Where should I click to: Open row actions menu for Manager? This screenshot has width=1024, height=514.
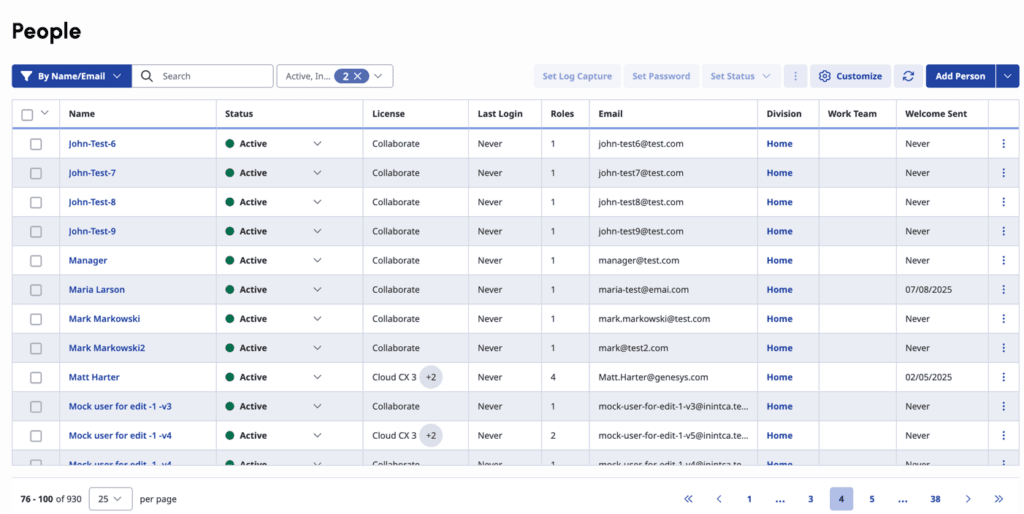(x=1003, y=261)
